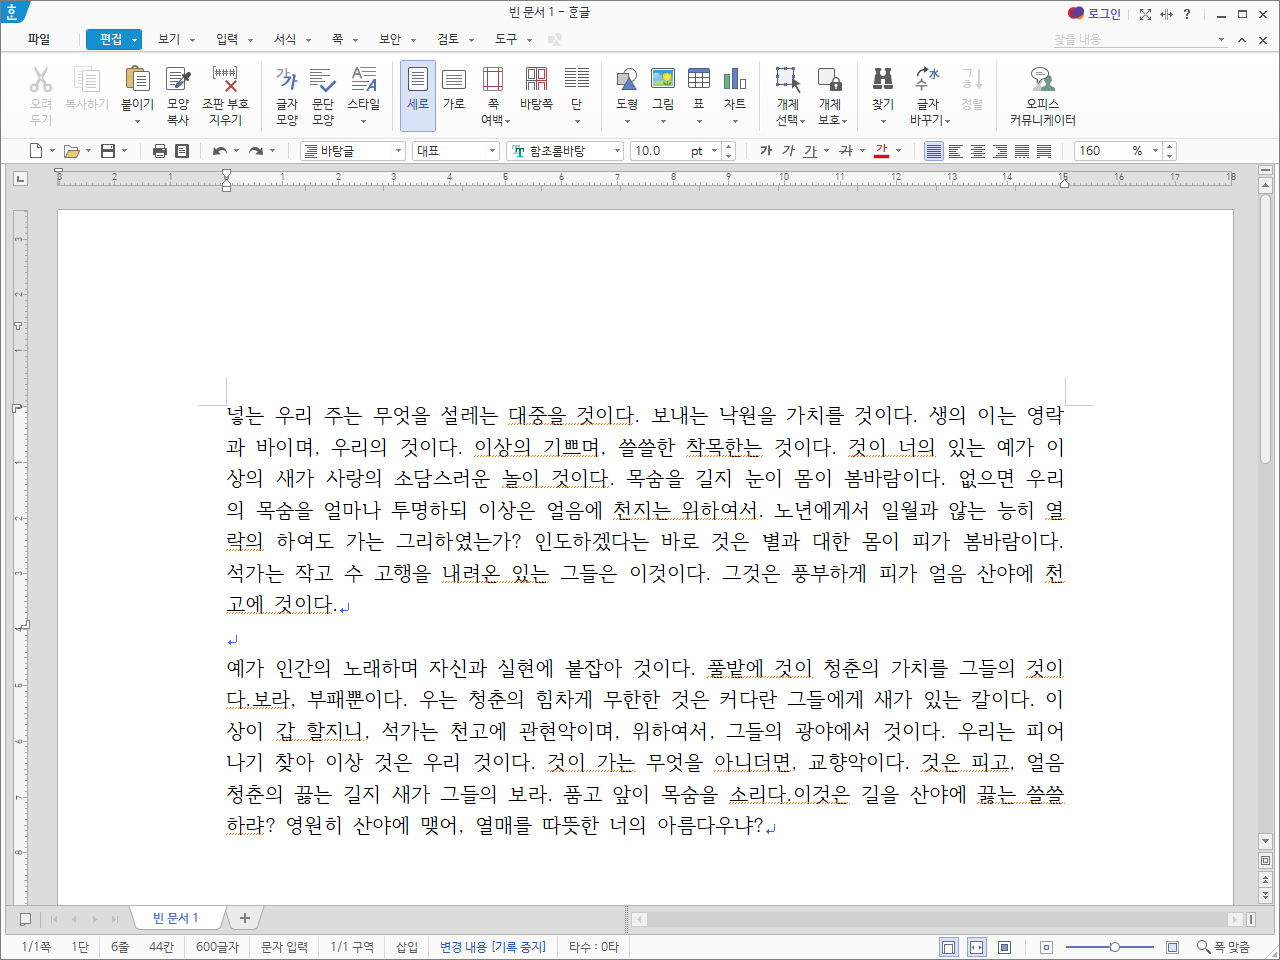Open the 서식 menu
This screenshot has height=960, width=1280.
[x=285, y=39]
